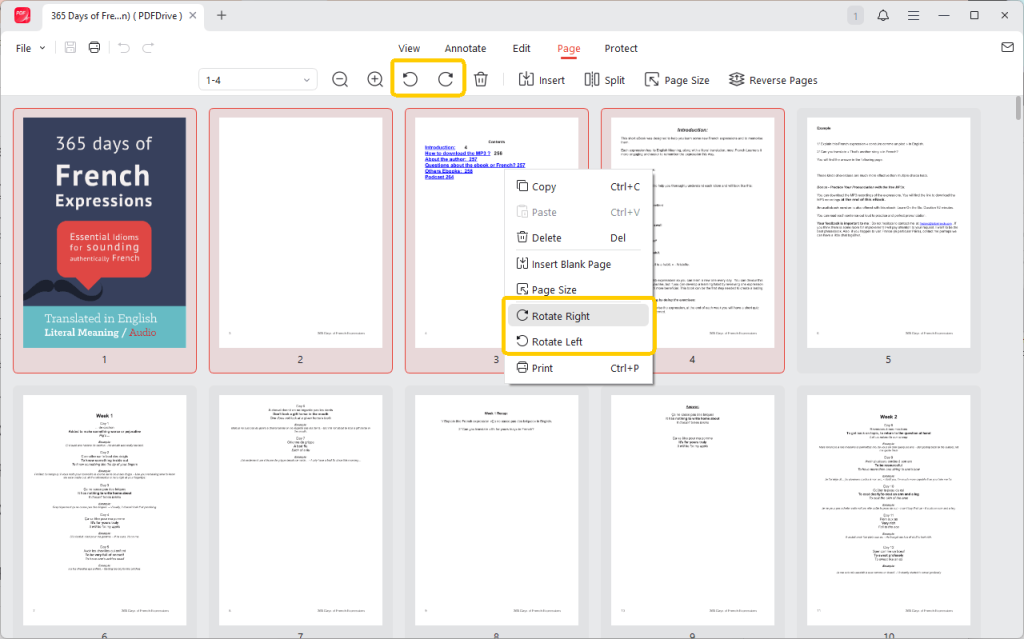The height and width of the screenshot is (639, 1024).
Task: Expand the File menu chevron
Action: point(42,47)
